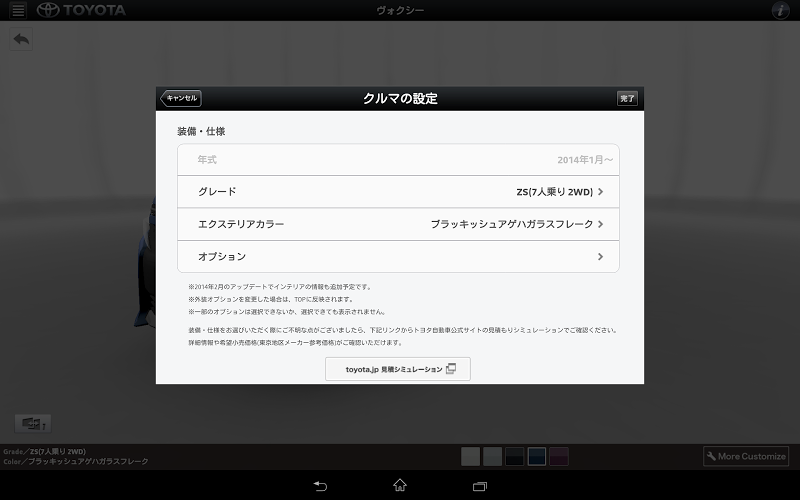The image size is (800, 500).
Task: Select the first light gray color swatch
Action: [470, 456]
